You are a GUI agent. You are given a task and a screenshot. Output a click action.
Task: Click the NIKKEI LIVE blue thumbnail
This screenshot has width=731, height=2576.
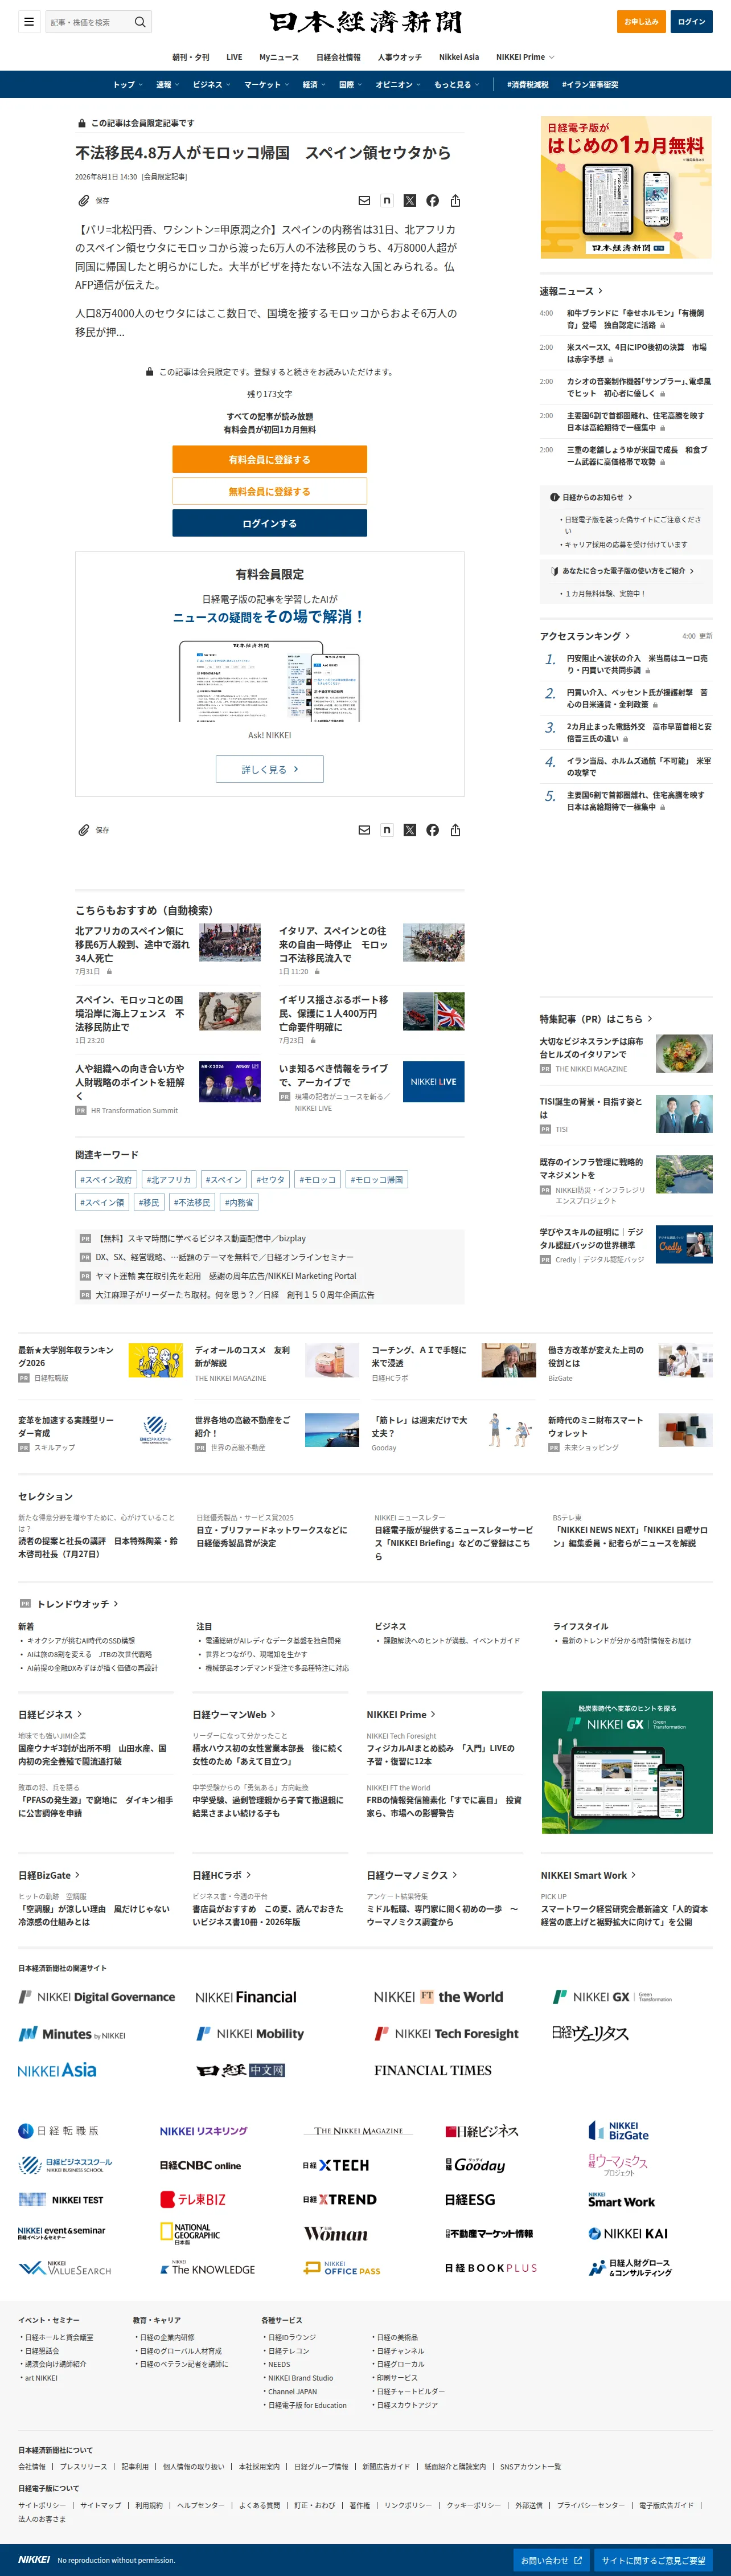click(433, 1081)
